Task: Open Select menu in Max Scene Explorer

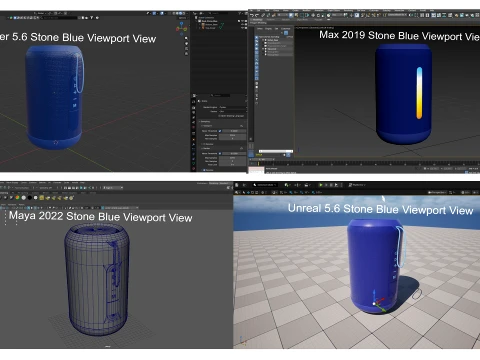Action: (260, 29)
